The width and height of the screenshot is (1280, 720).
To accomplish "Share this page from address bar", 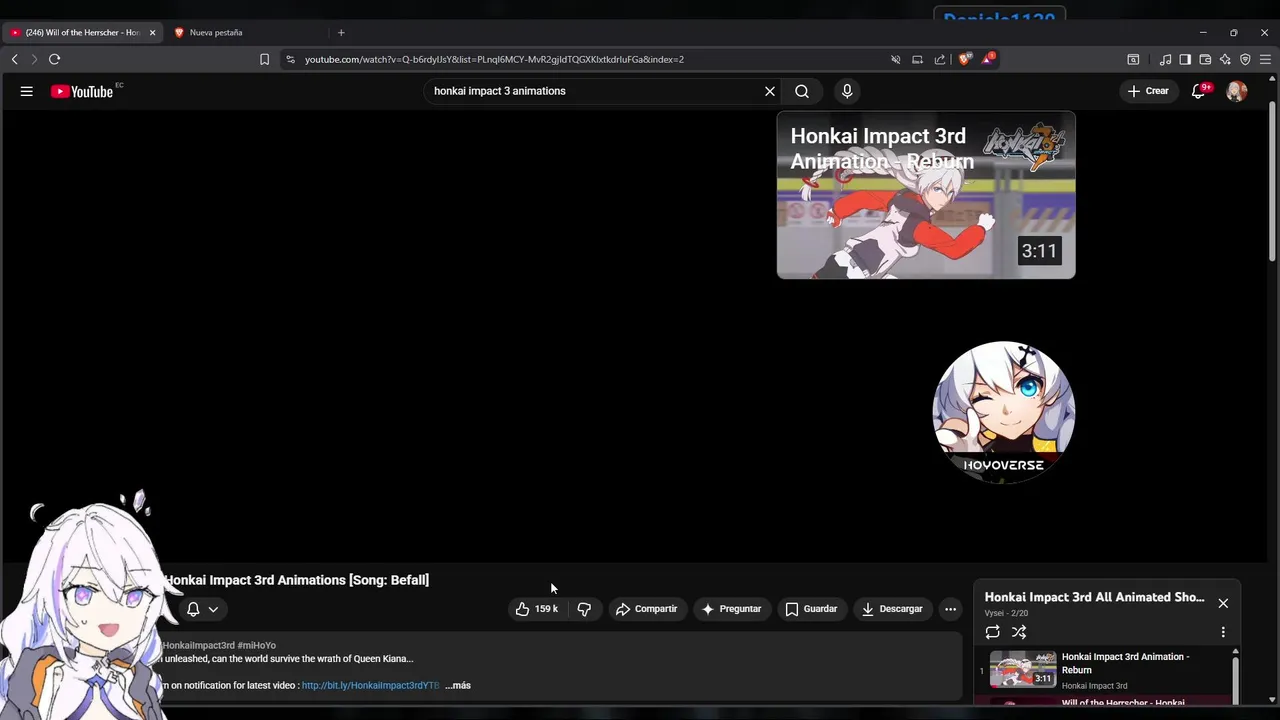I will (940, 59).
